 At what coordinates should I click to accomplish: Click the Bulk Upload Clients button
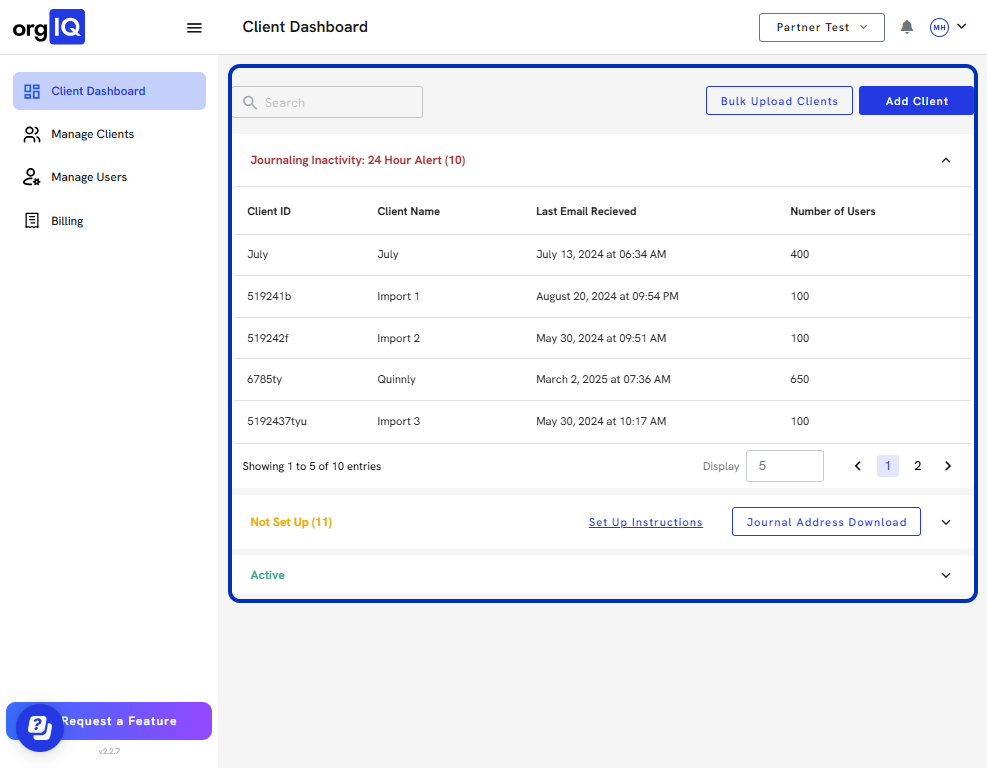779,101
